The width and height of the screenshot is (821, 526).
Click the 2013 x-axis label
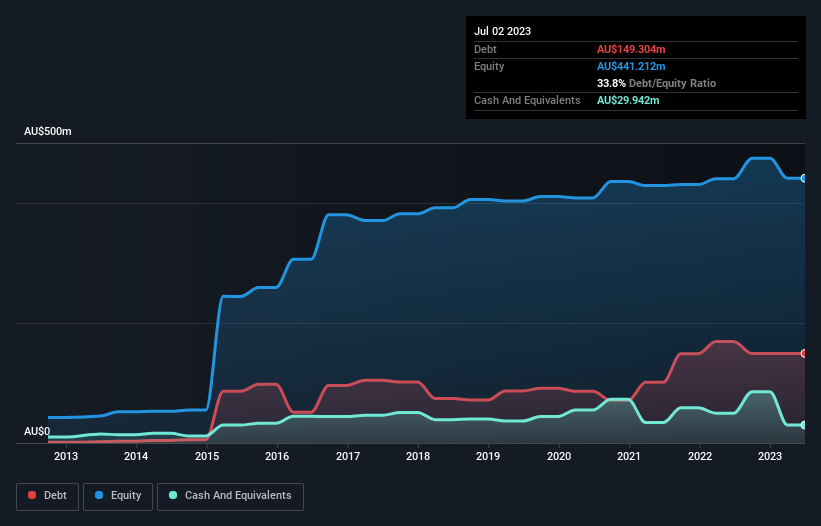pyautogui.click(x=66, y=456)
